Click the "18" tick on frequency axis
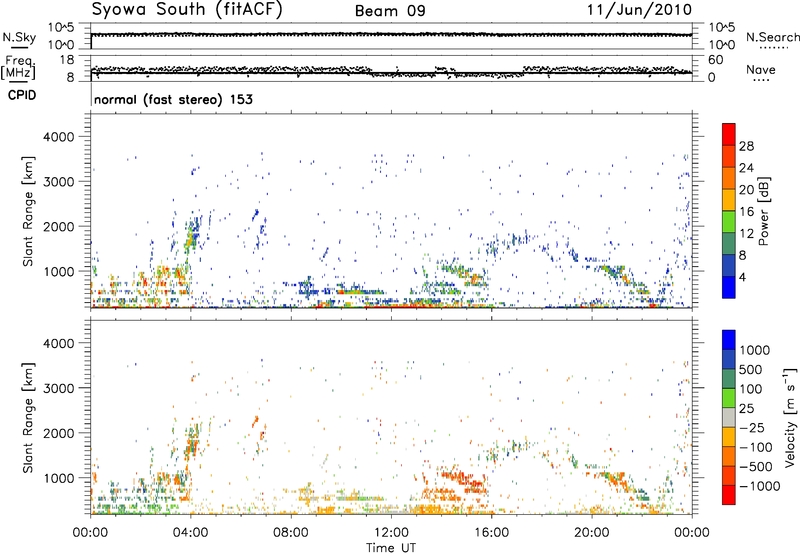 tap(67, 60)
